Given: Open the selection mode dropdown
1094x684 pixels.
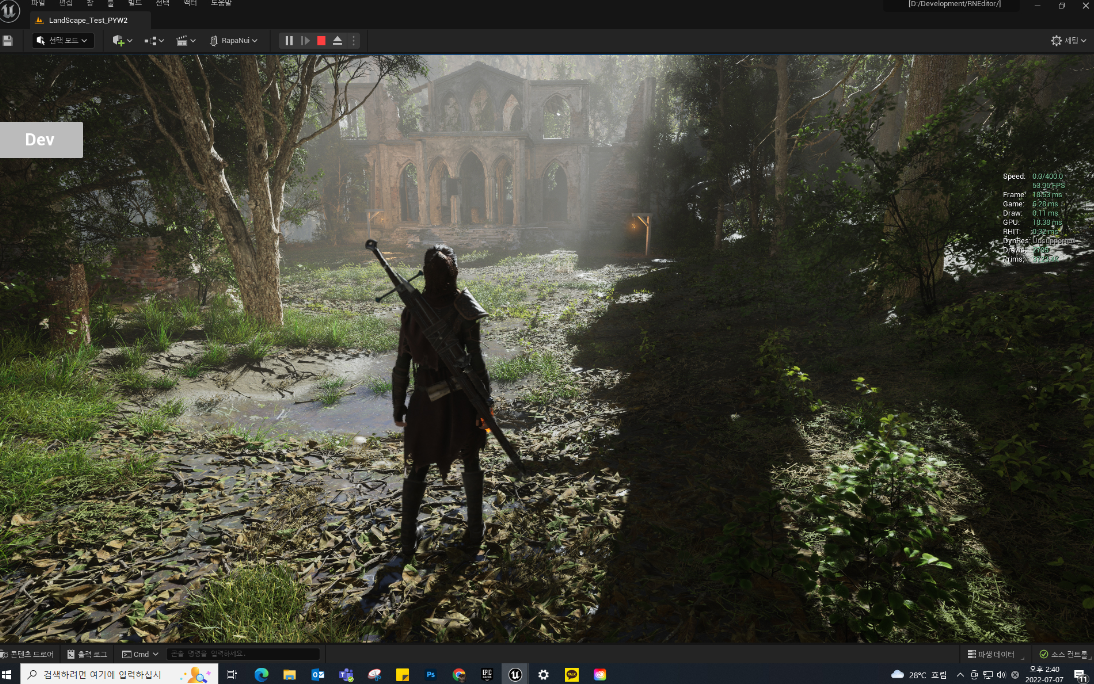Looking at the screenshot, I should tap(63, 40).
